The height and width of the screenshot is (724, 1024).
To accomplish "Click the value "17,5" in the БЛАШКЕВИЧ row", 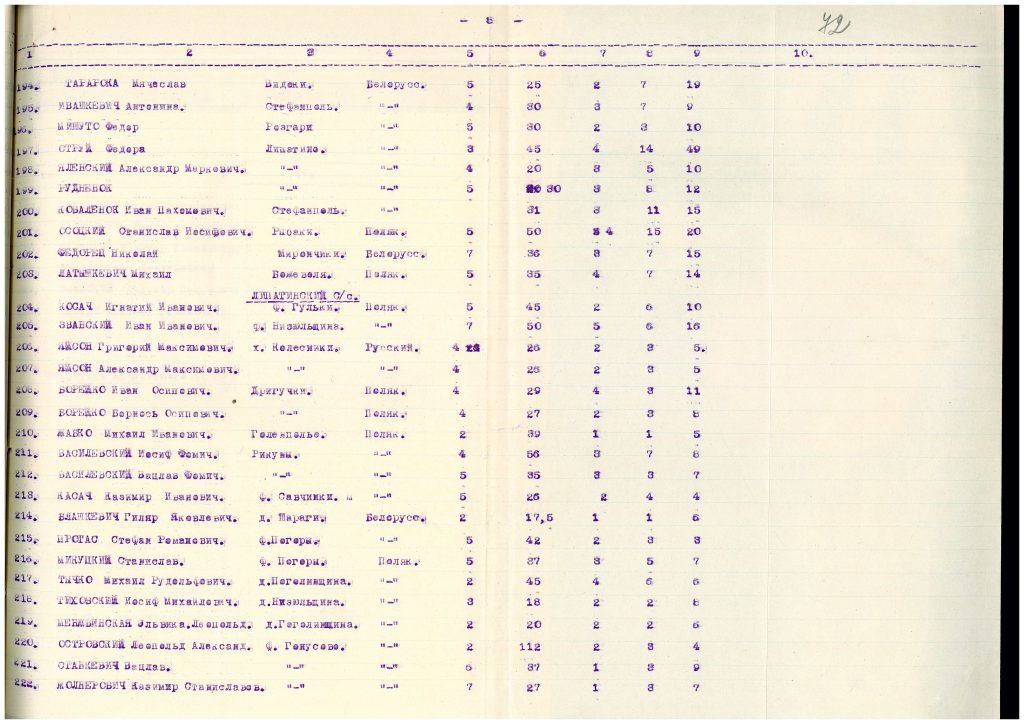I will tap(539, 518).
